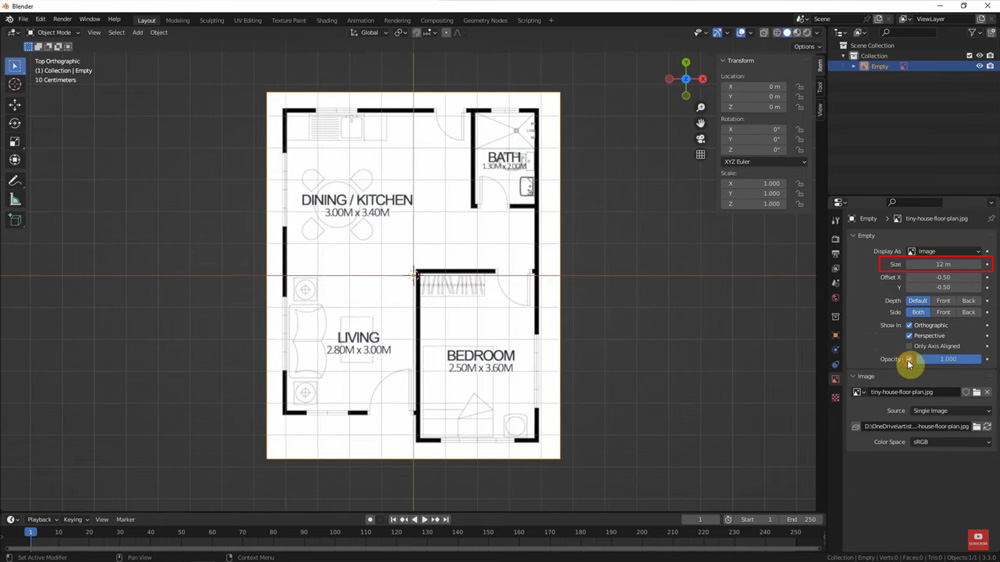Uncheck the Orthographic checkbox
The width and height of the screenshot is (1000, 562).
(x=909, y=325)
